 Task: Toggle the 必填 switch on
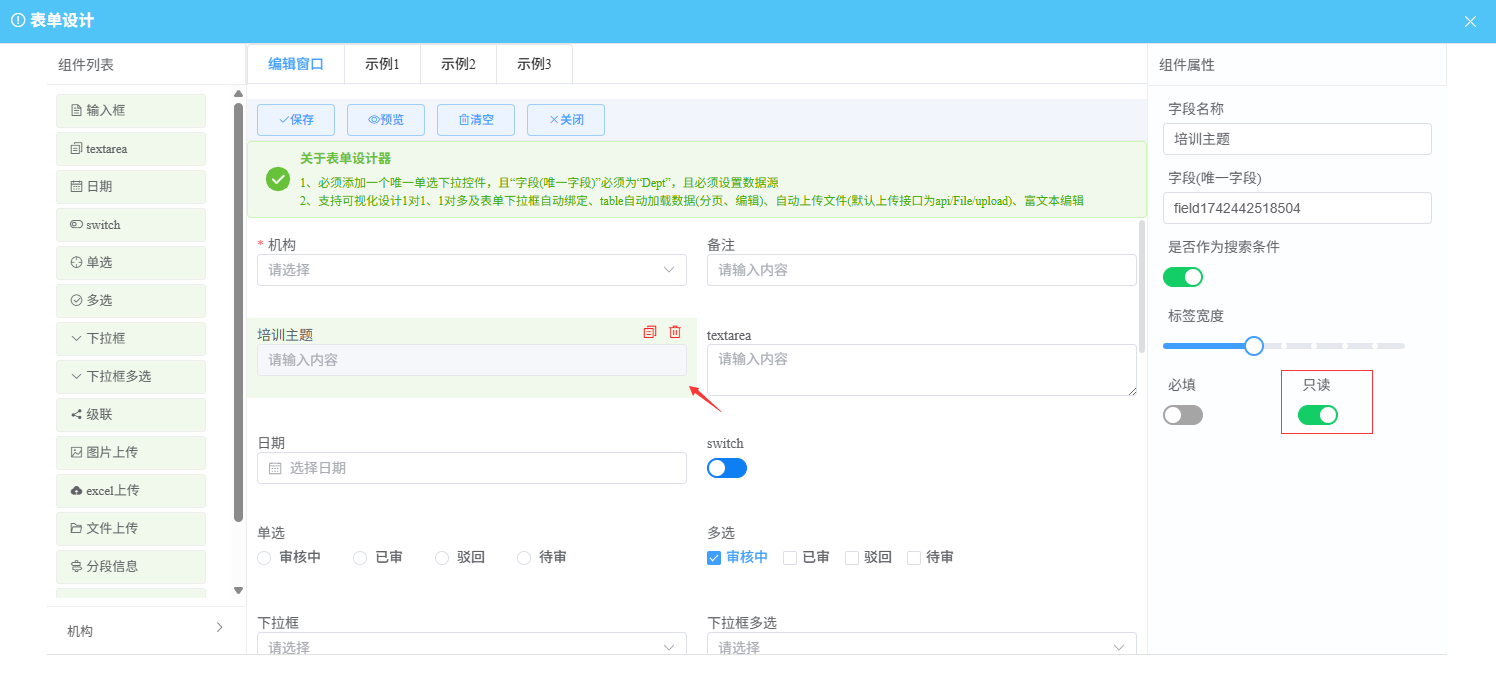[1183, 415]
